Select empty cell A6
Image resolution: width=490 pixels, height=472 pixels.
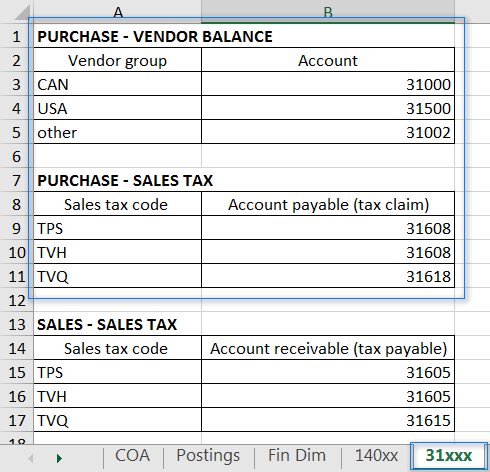pyautogui.click(x=118, y=156)
